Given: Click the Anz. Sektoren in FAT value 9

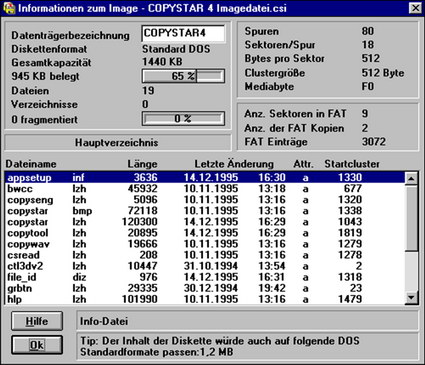Looking at the screenshot, I should (365, 114).
